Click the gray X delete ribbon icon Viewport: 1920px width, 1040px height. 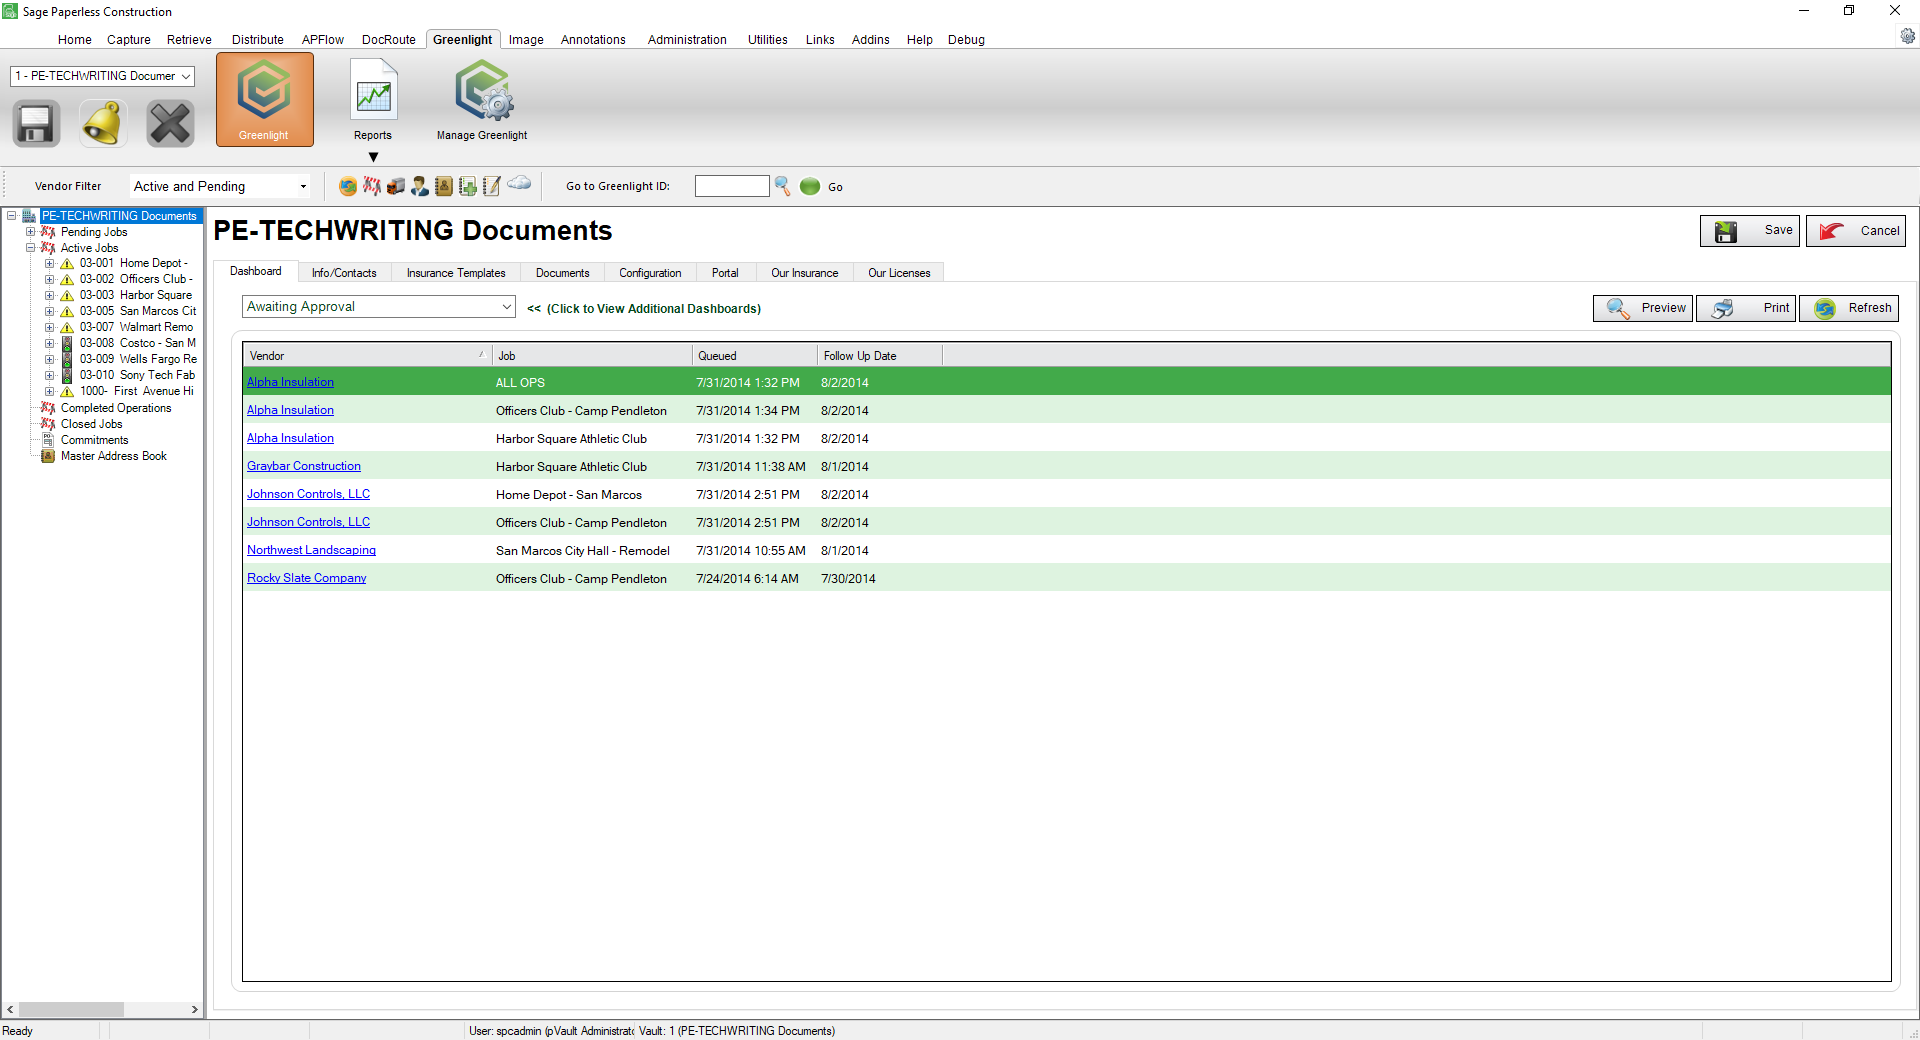click(x=170, y=124)
